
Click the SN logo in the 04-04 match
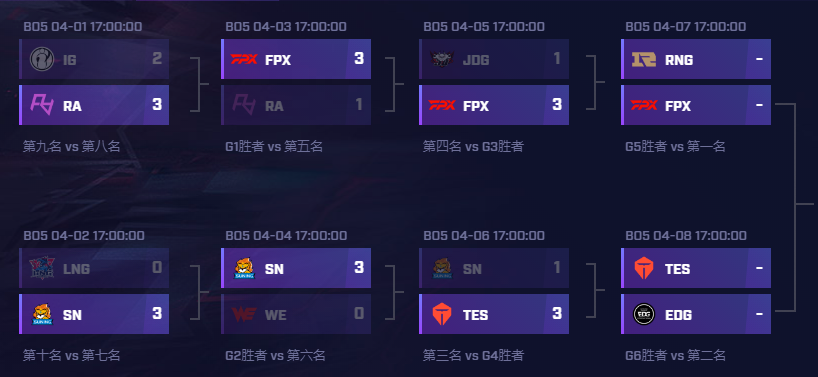pyautogui.click(x=244, y=268)
